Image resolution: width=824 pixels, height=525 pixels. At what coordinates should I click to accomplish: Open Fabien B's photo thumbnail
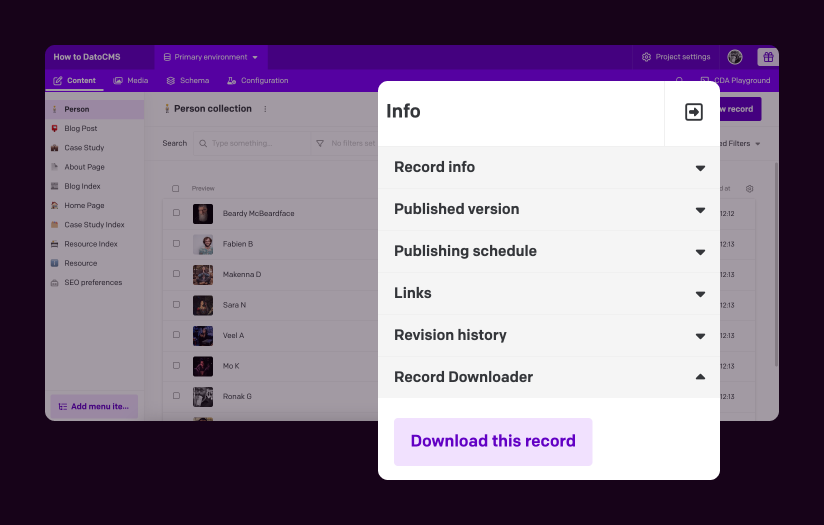click(203, 244)
